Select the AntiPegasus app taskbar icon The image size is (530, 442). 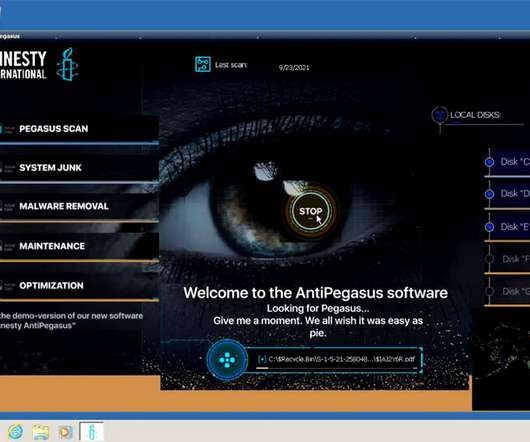pyautogui.click(x=91, y=432)
